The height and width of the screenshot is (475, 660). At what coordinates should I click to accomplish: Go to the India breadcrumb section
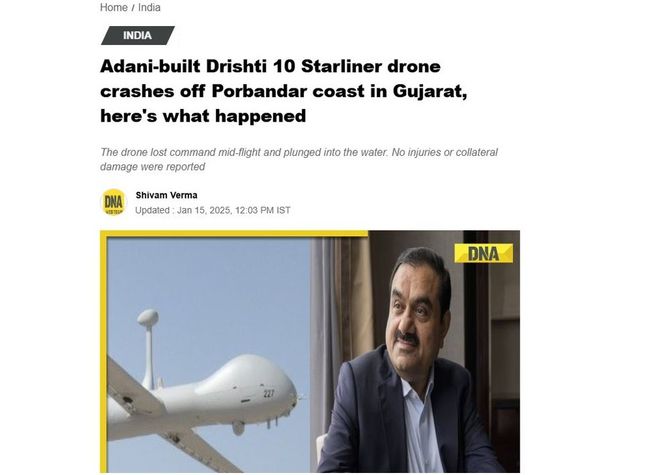point(149,8)
